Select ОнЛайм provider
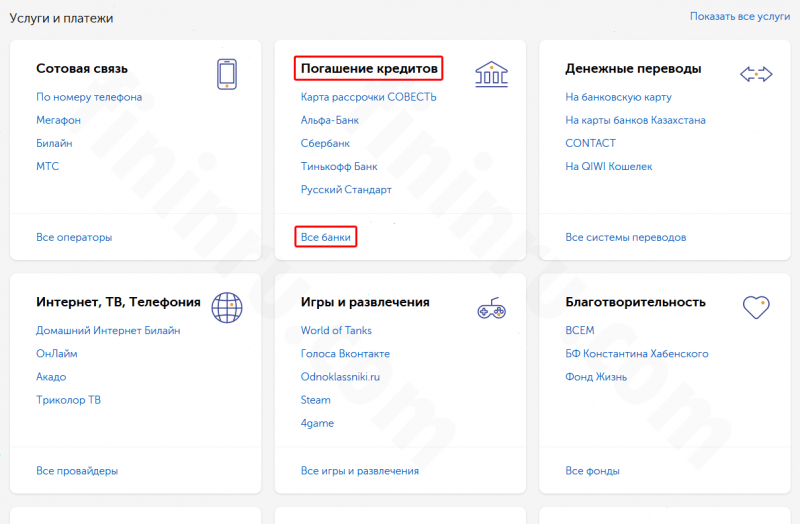Image resolution: width=800 pixels, height=524 pixels. (57, 354)
